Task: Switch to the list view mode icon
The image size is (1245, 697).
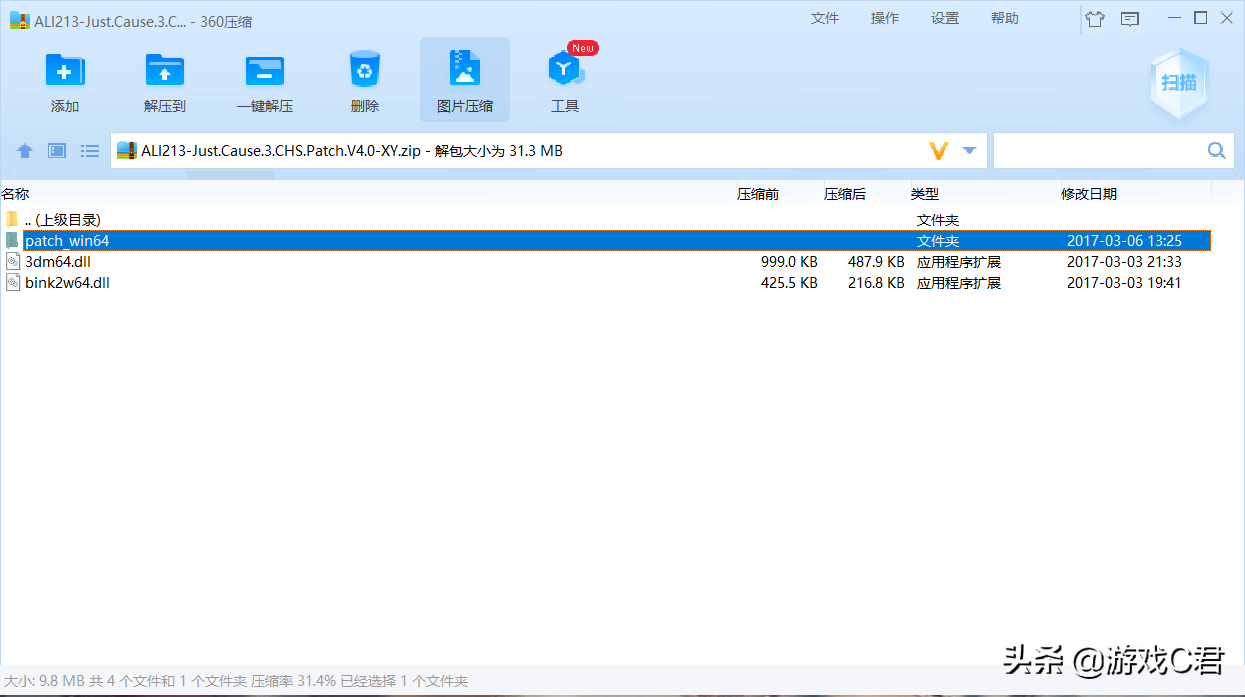Action: coord(90,151)
